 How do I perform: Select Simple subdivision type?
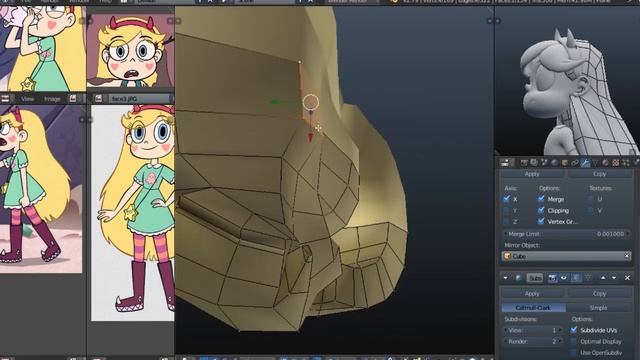(599, 307)
